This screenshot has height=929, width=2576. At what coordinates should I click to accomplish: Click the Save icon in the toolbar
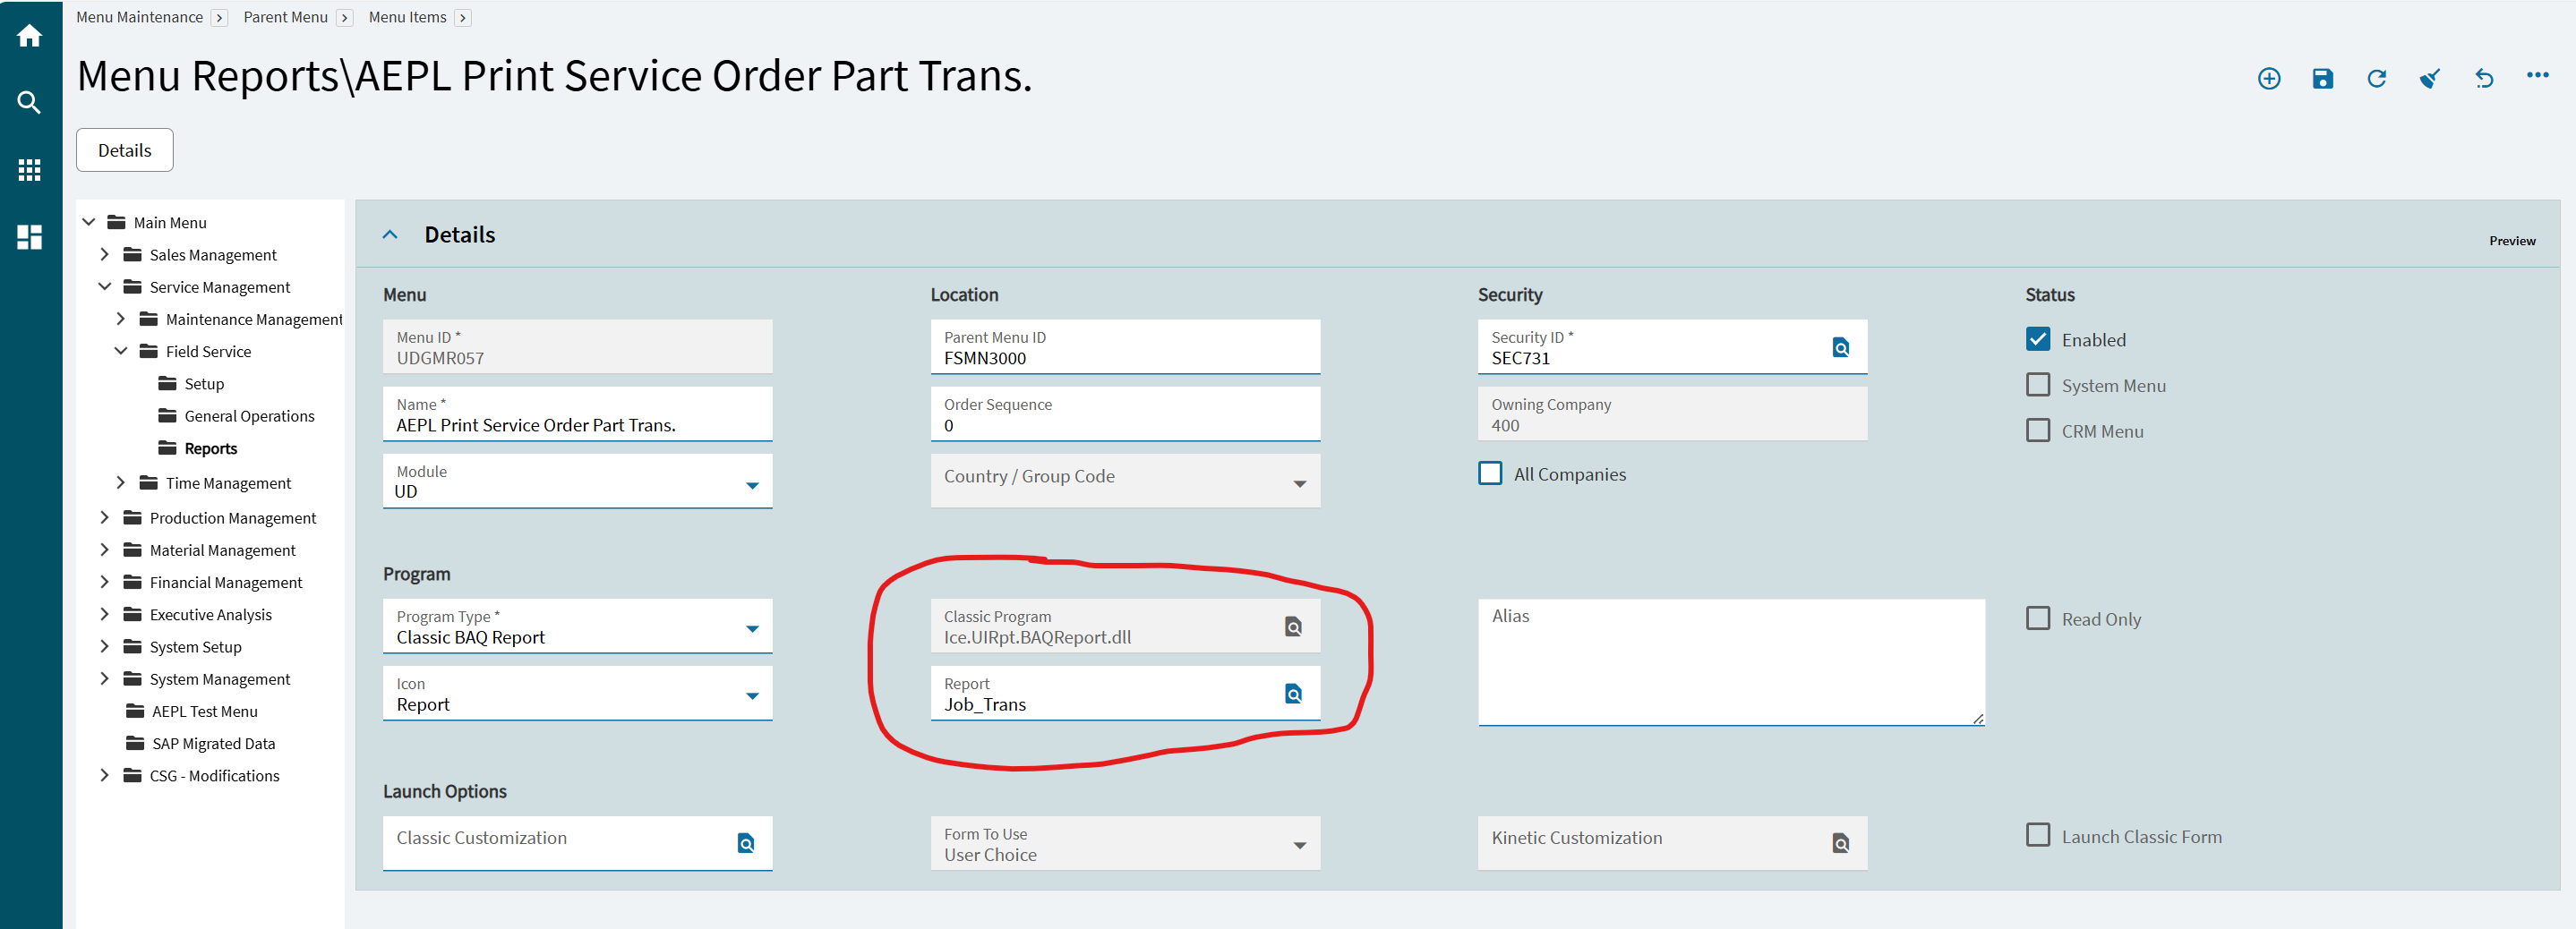(x=2322, y=79)
